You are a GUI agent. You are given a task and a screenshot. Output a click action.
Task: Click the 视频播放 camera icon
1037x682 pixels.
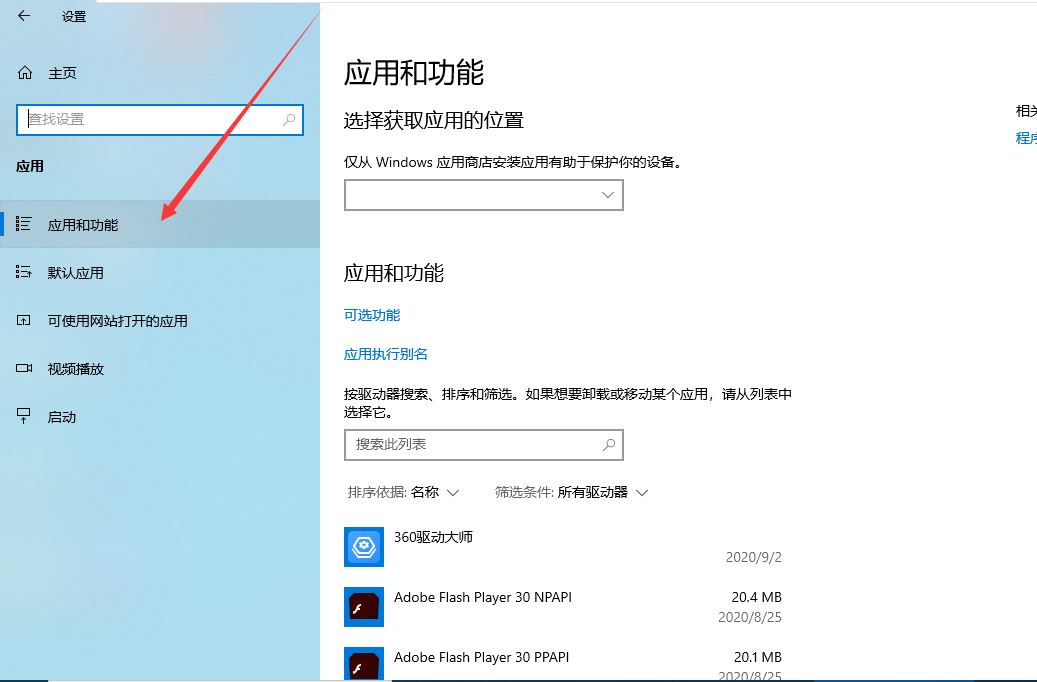(25, 369)
